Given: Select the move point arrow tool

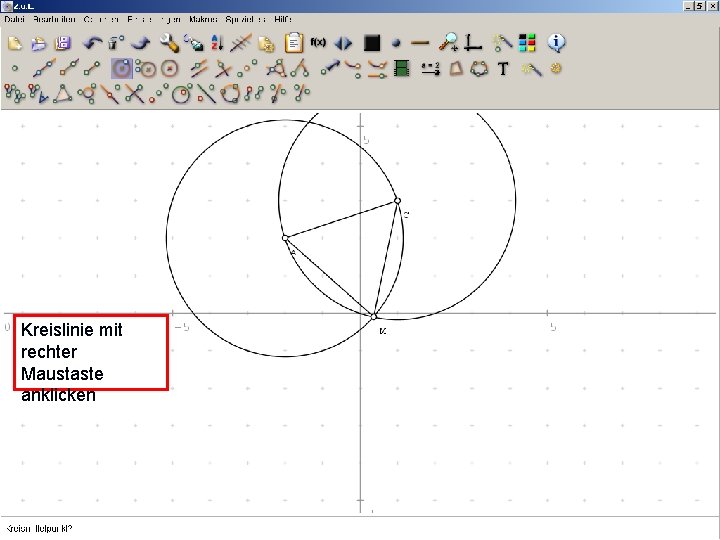Looking at the screenshot, I should pos(330,68).
